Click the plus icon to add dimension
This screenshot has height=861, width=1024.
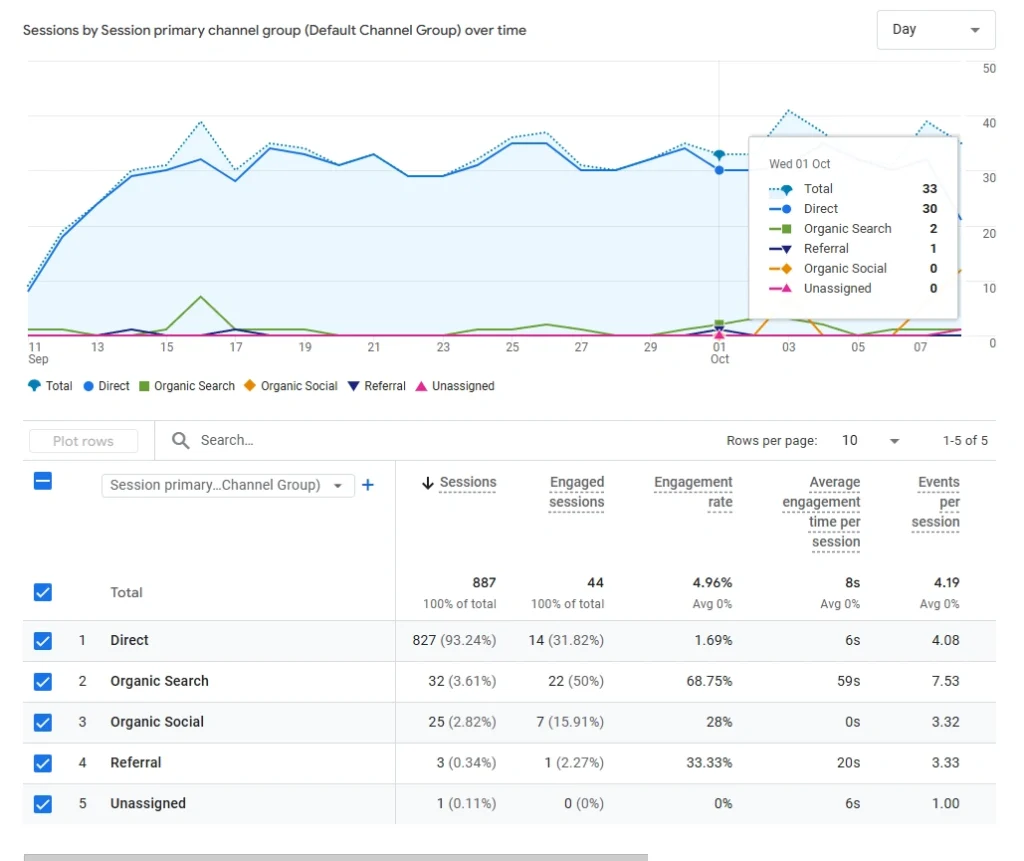[367, 485]
